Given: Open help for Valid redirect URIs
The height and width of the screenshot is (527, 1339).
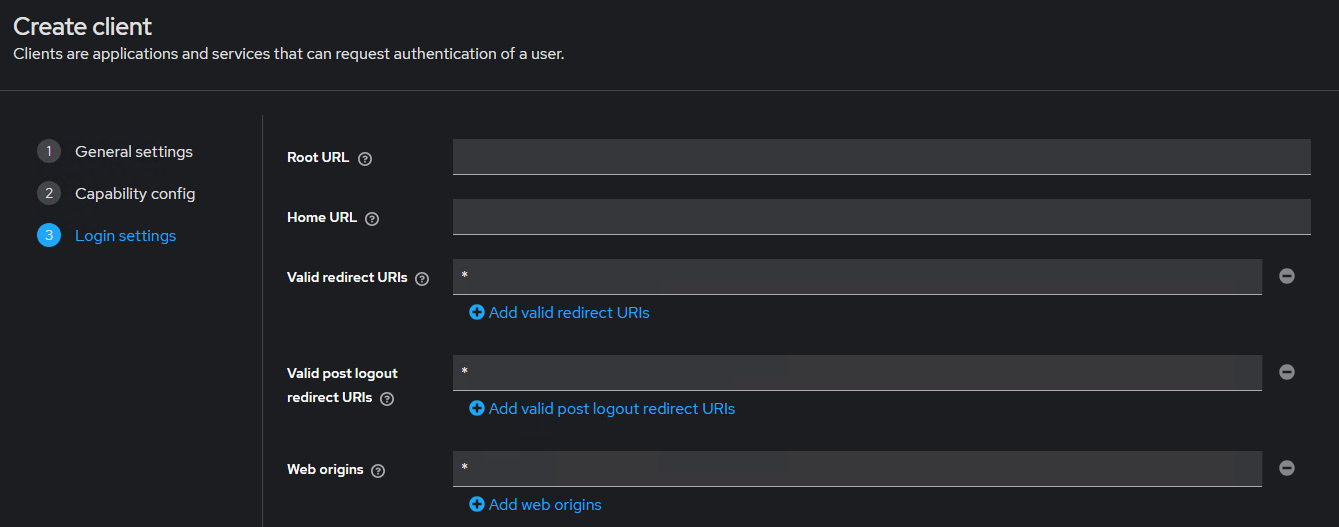Looking at the screenshot, I should [422, 279].
